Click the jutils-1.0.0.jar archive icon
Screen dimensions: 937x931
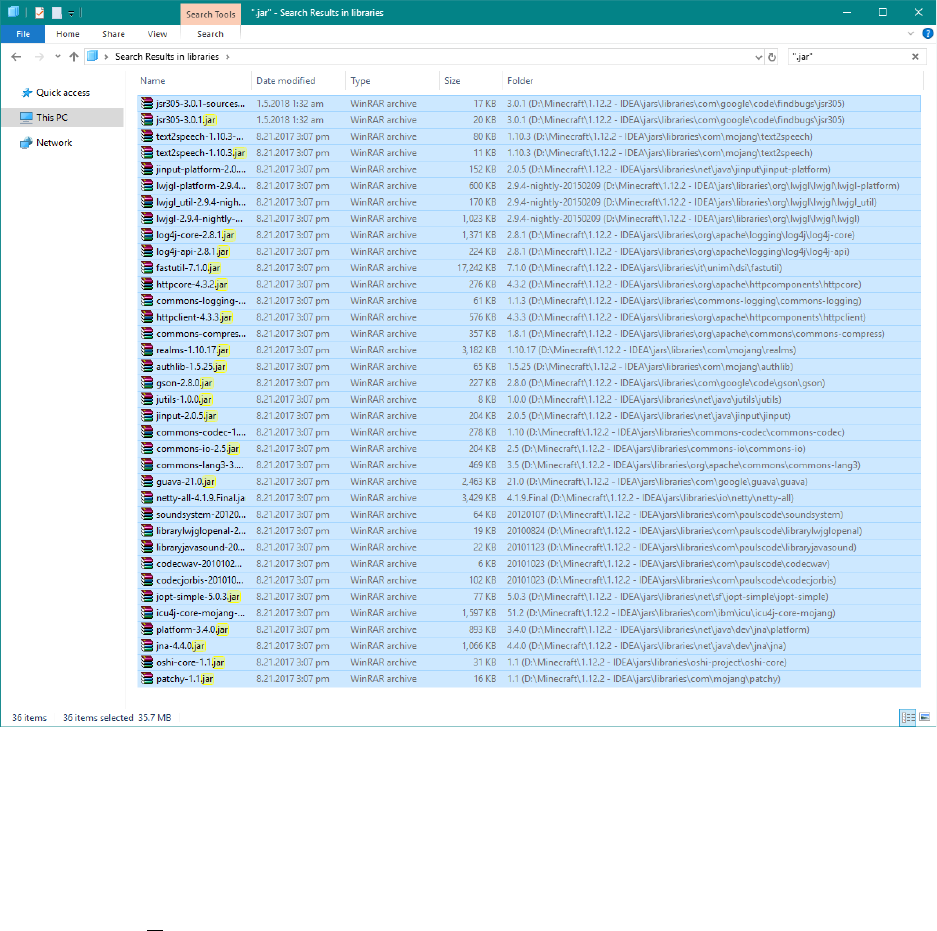coord(146,399)
